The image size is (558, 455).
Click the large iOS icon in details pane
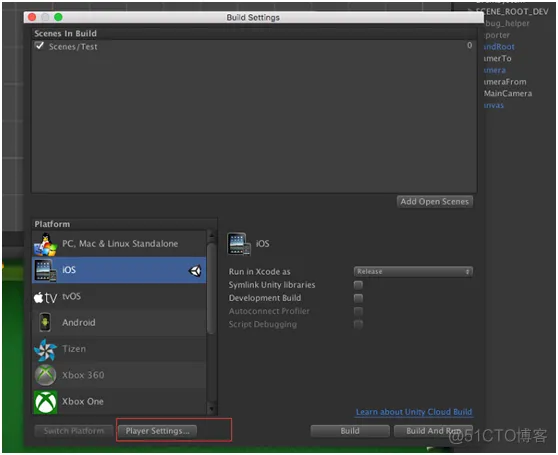pos(239,244)
